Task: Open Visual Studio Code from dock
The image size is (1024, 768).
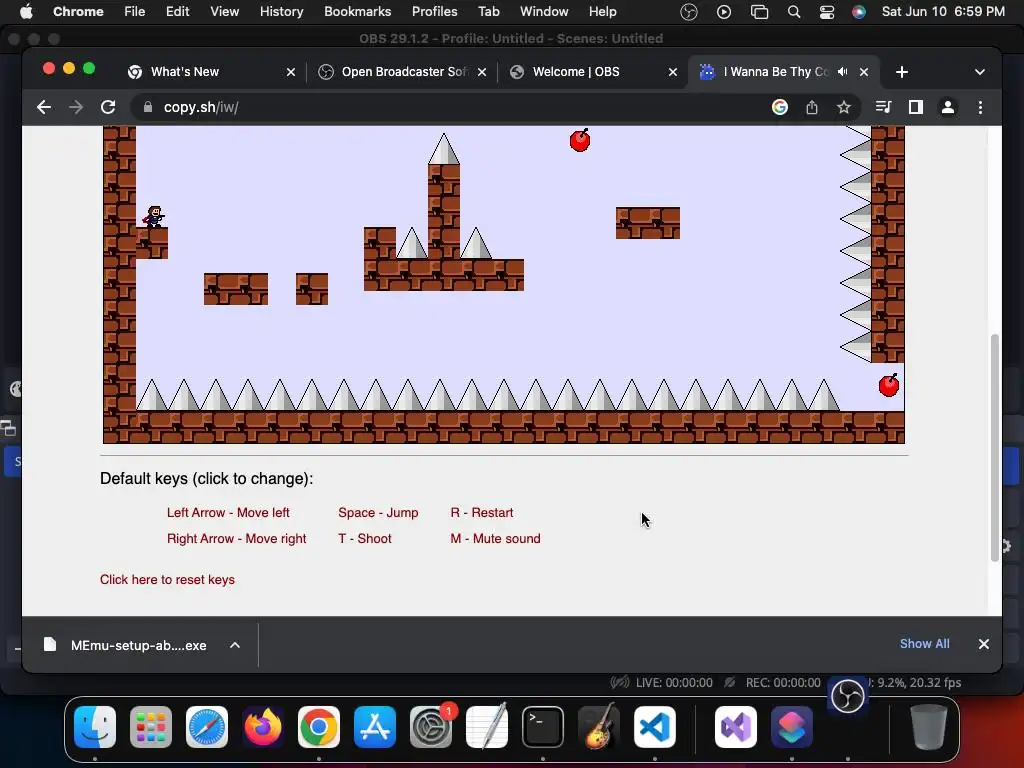Action: (x=655, y=727)
